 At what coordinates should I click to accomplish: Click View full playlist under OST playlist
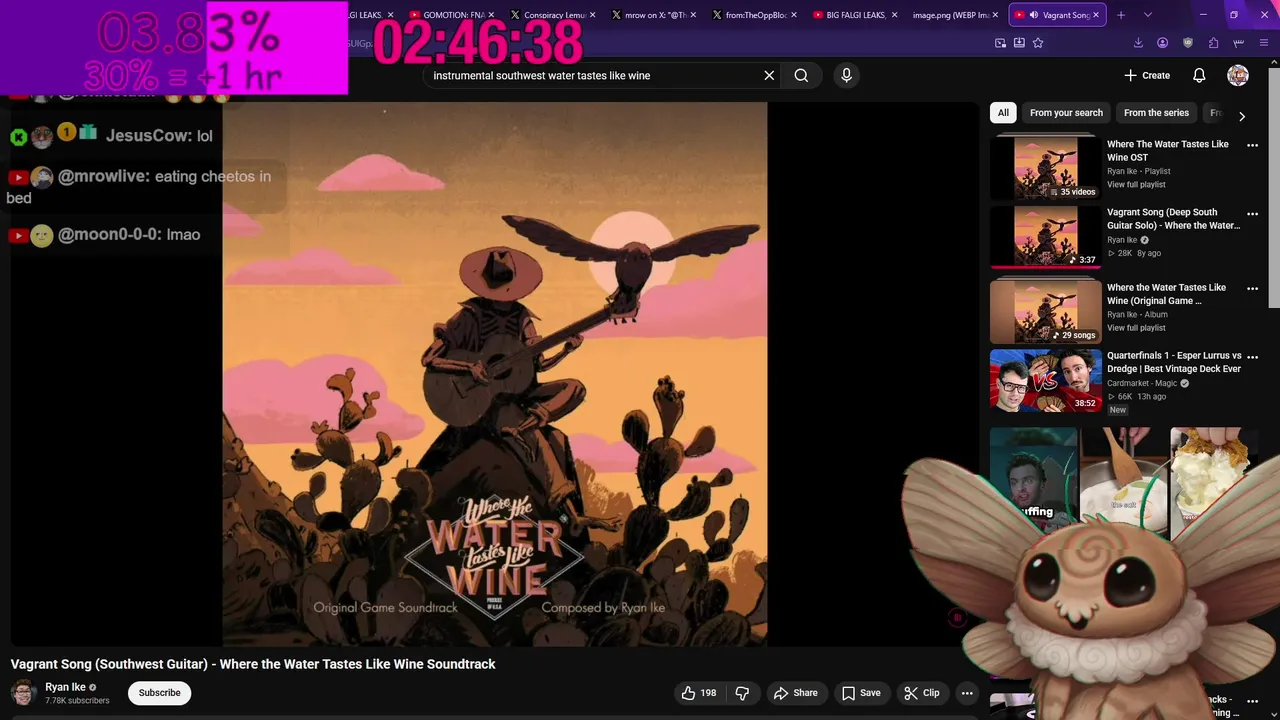1136,185
